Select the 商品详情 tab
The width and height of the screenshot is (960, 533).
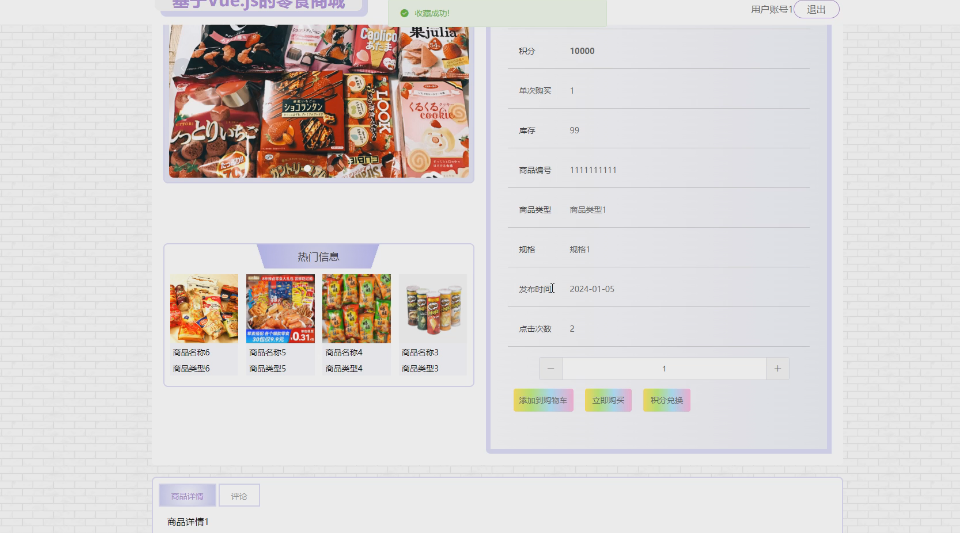(187, 496)
